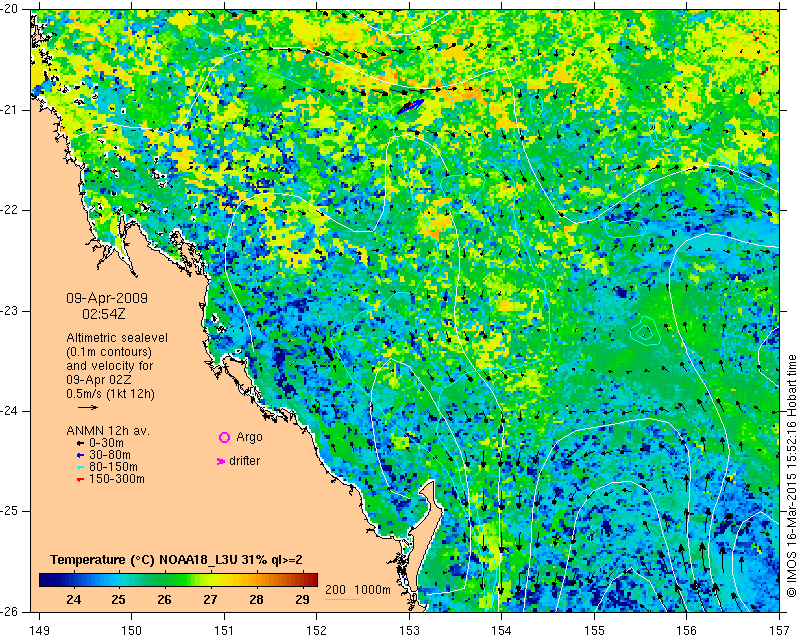Click the 'and velocity for' text line
This screenshot has height=640, width=800.
click(x=110, y=365)
